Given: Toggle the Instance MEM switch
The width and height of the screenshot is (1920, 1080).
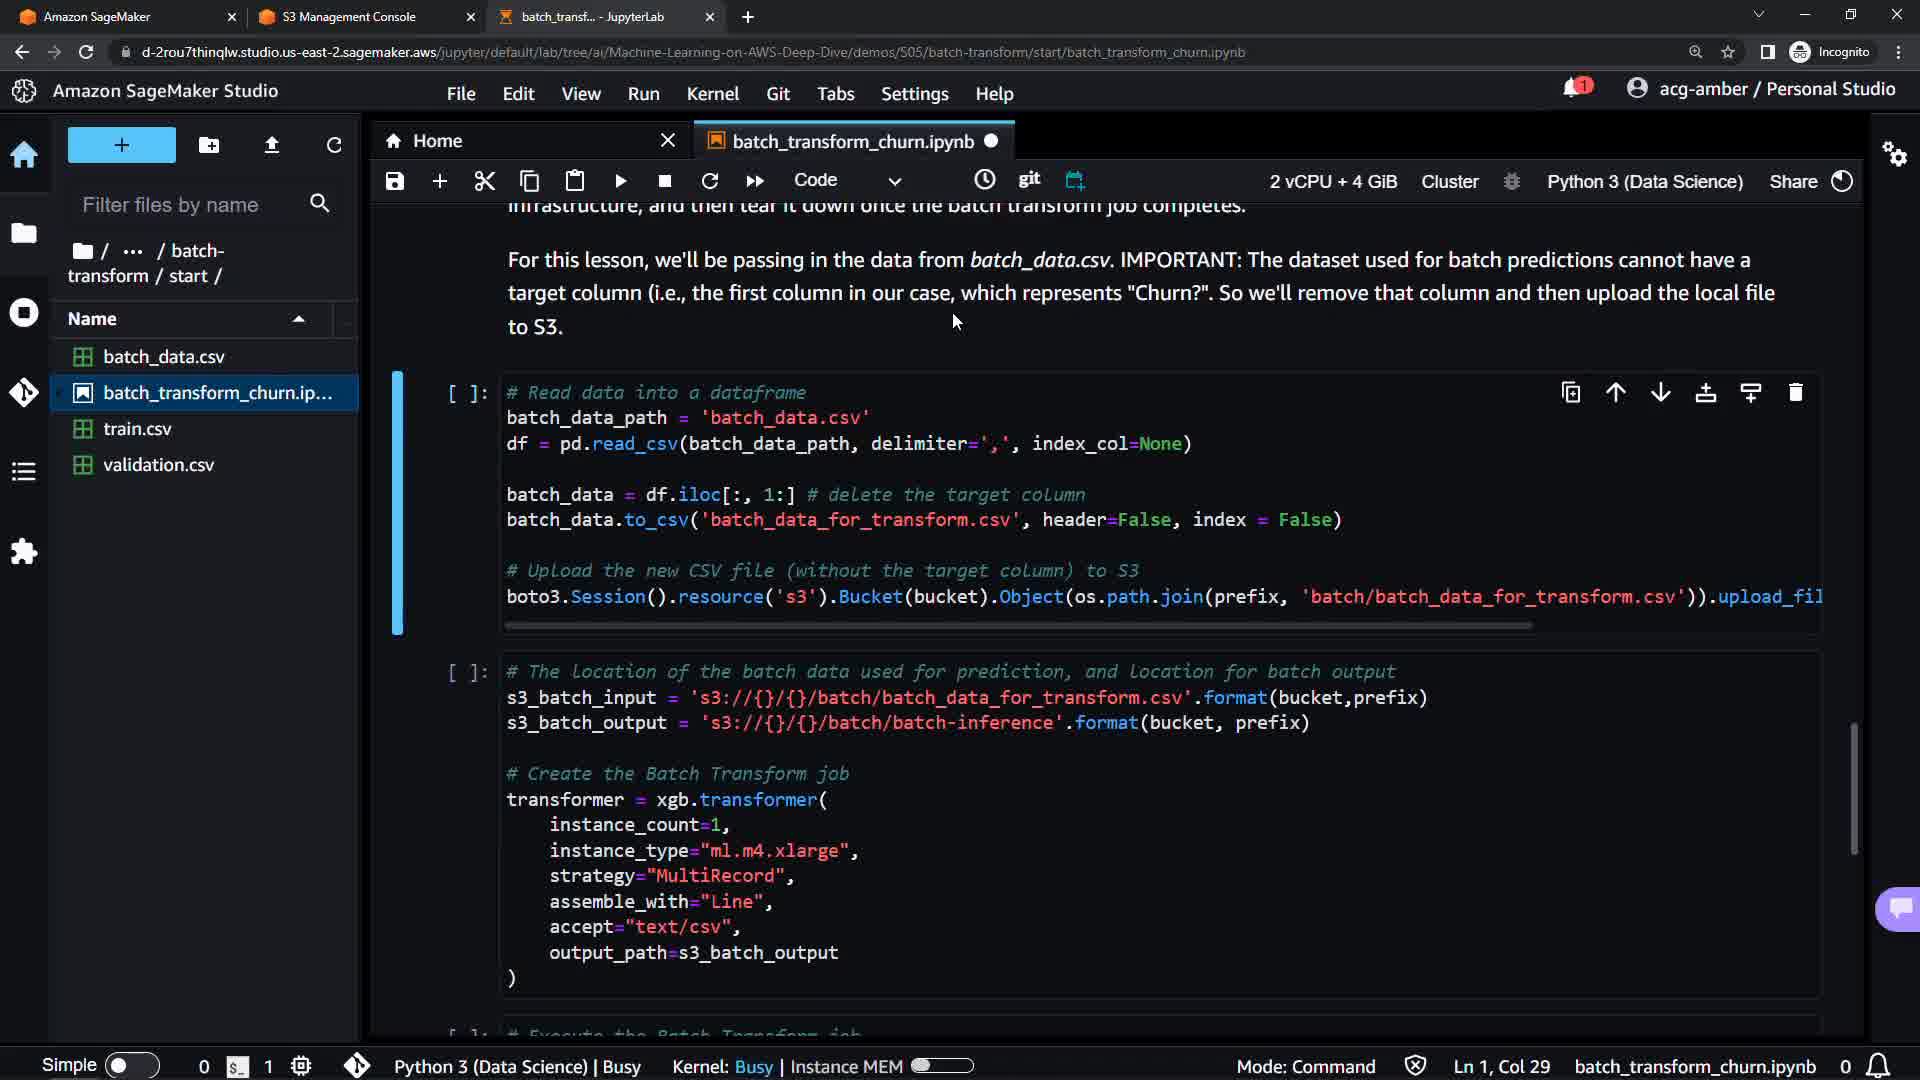Looking at the screenshot, I should [x=941, y=1066].
